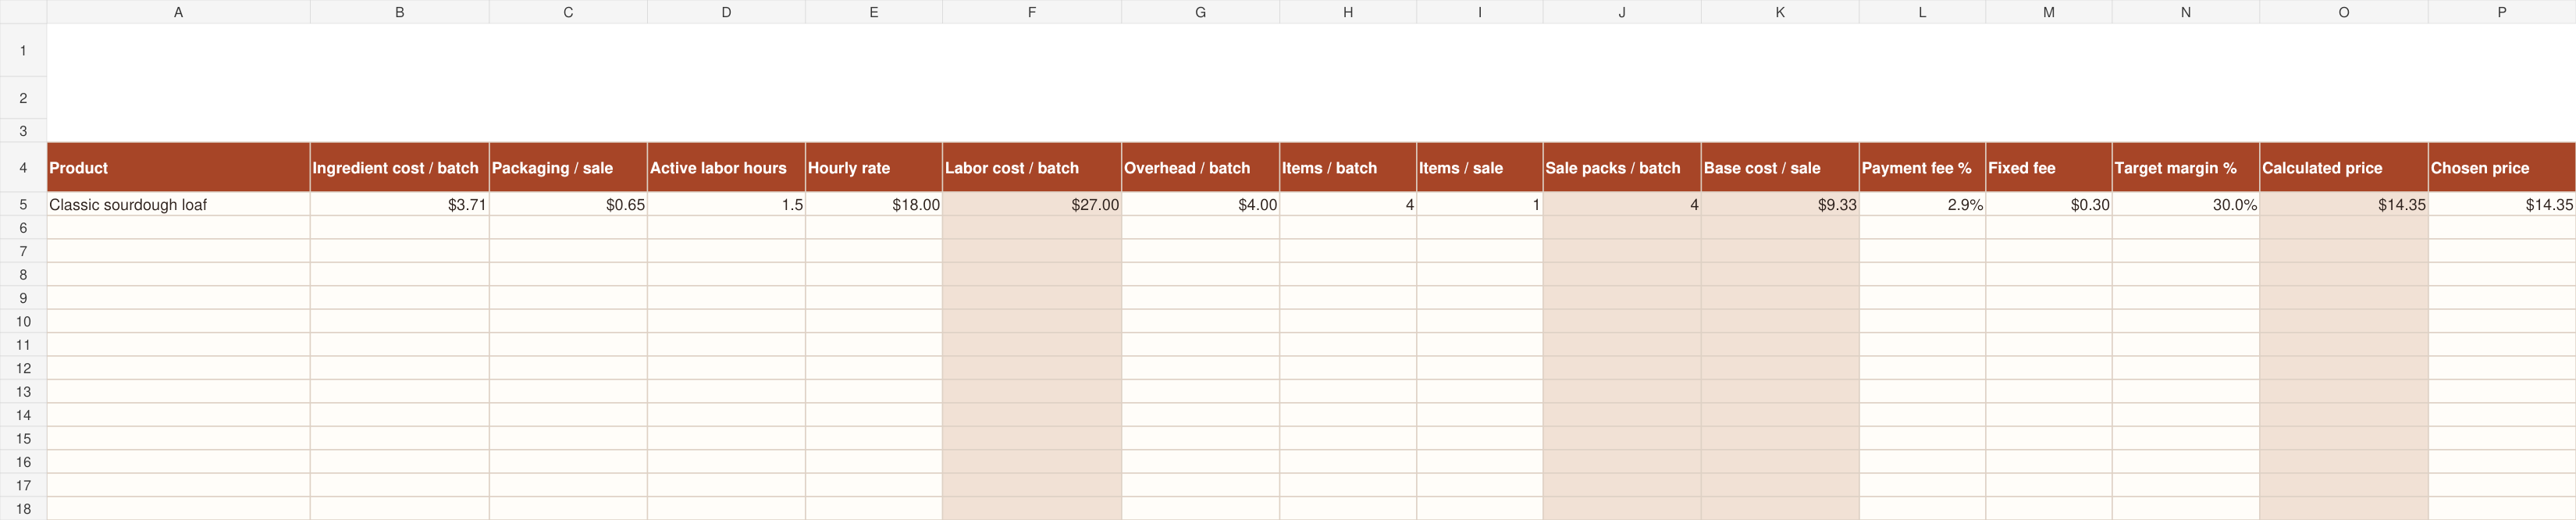Select the 2.9% payment fee cell
The image size is (2576, 520).
1922,204
